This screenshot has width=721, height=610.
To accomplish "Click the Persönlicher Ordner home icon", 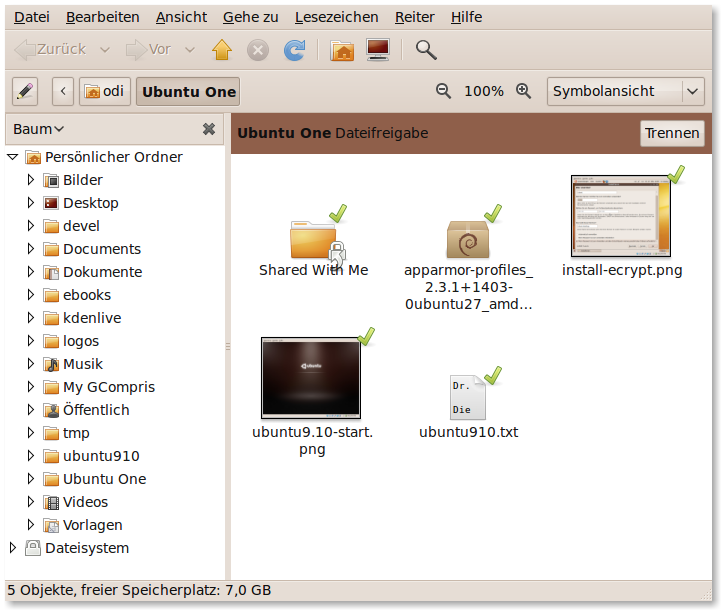I will [x=33, y=157].
